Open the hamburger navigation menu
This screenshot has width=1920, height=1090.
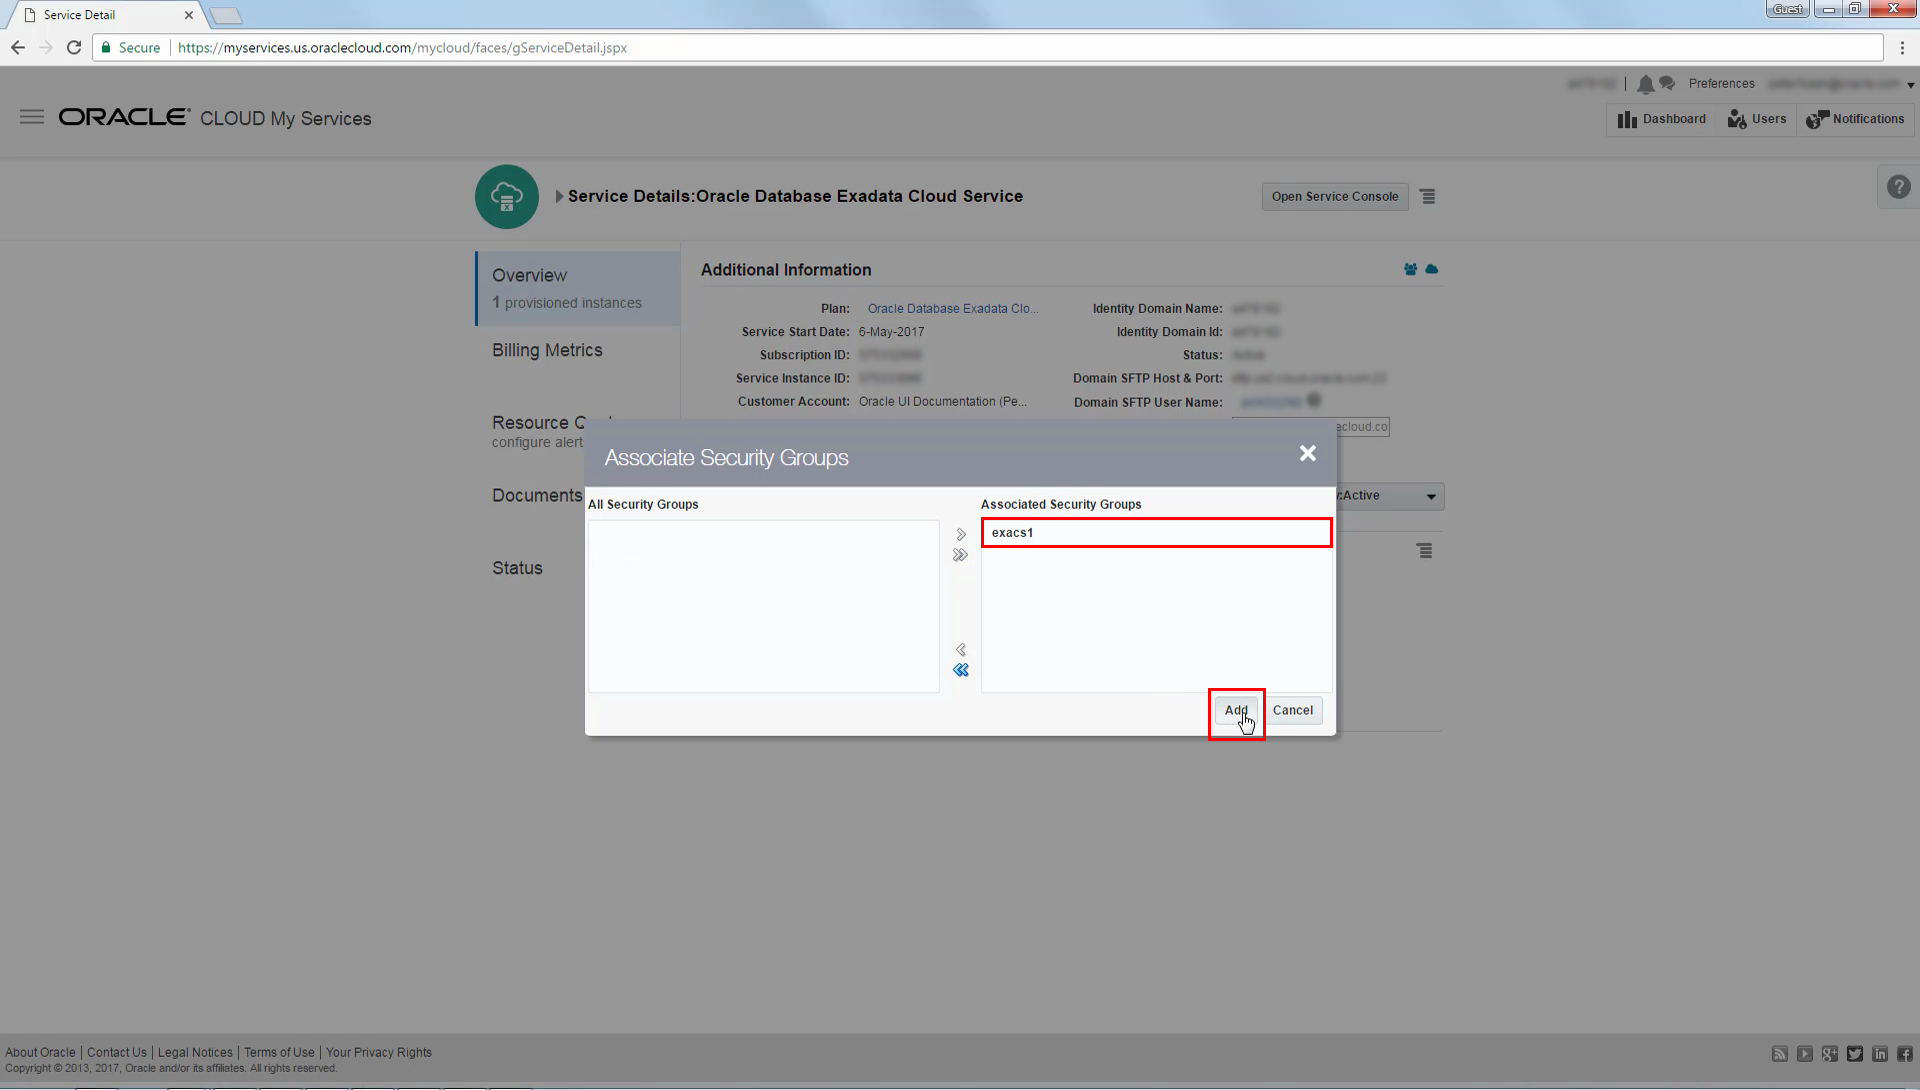tap(32, 117)
